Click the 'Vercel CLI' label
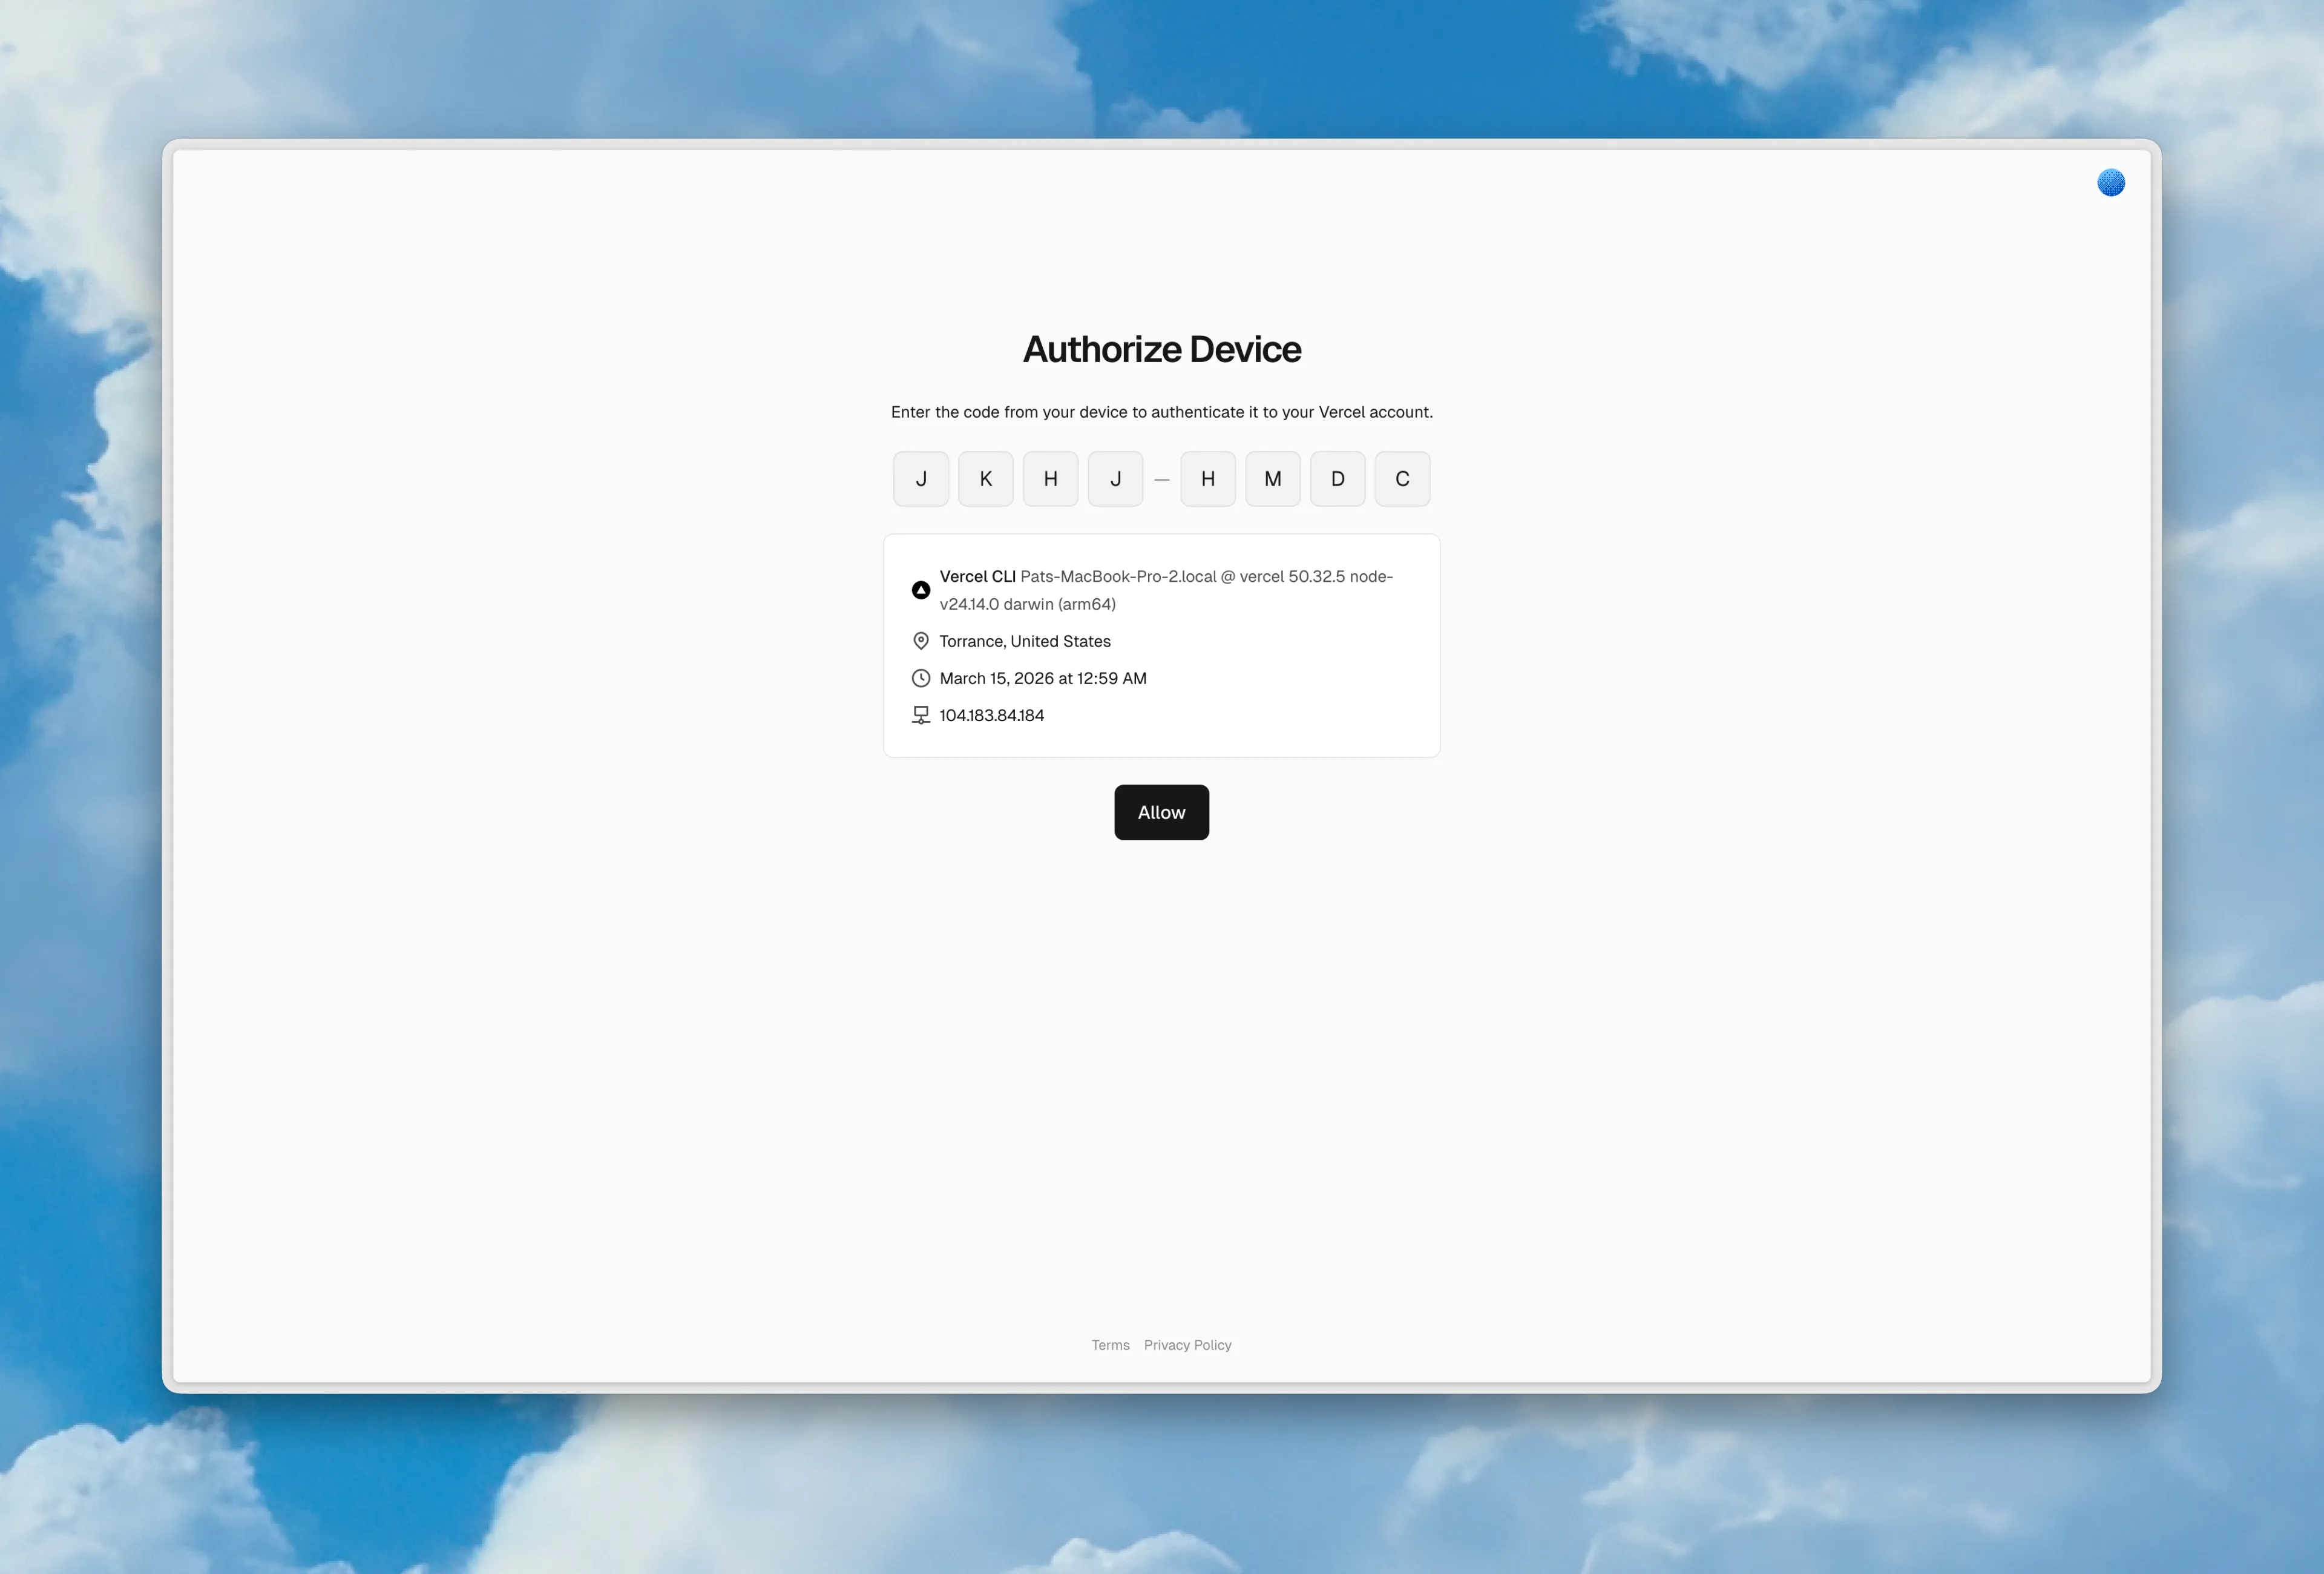This screenshot has width=2324, height=1574. click(977, 576)
